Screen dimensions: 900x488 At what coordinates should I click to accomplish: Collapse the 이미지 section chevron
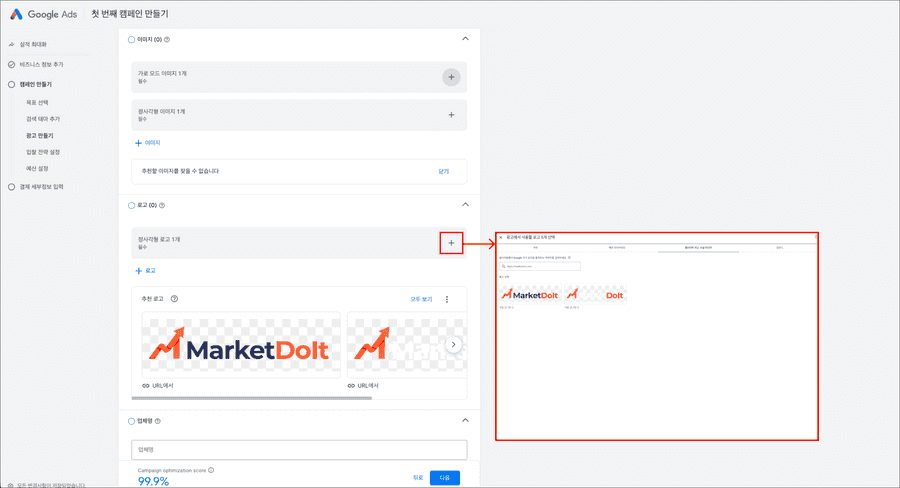point(465,38)
